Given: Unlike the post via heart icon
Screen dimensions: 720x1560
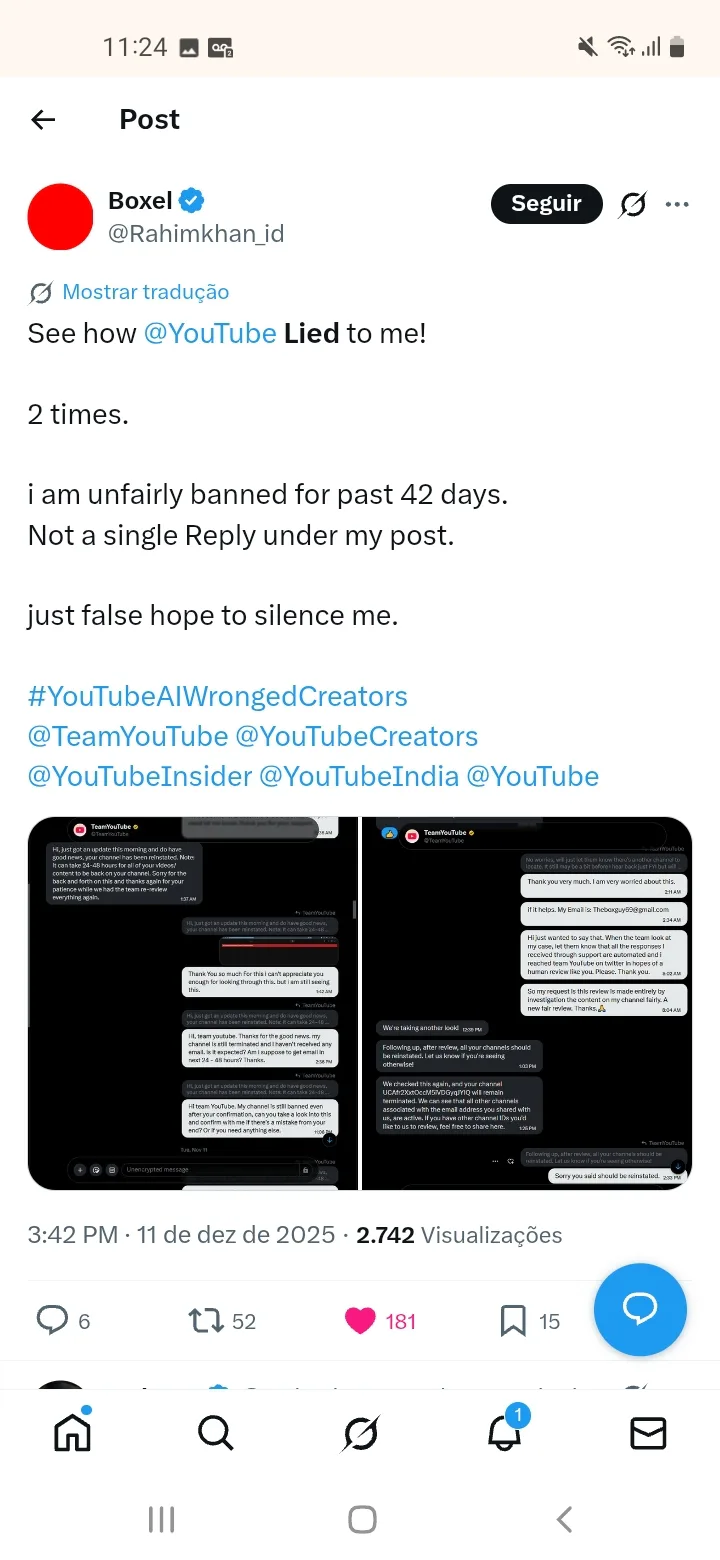Looking at the screenshot, I should [360, 1321].
